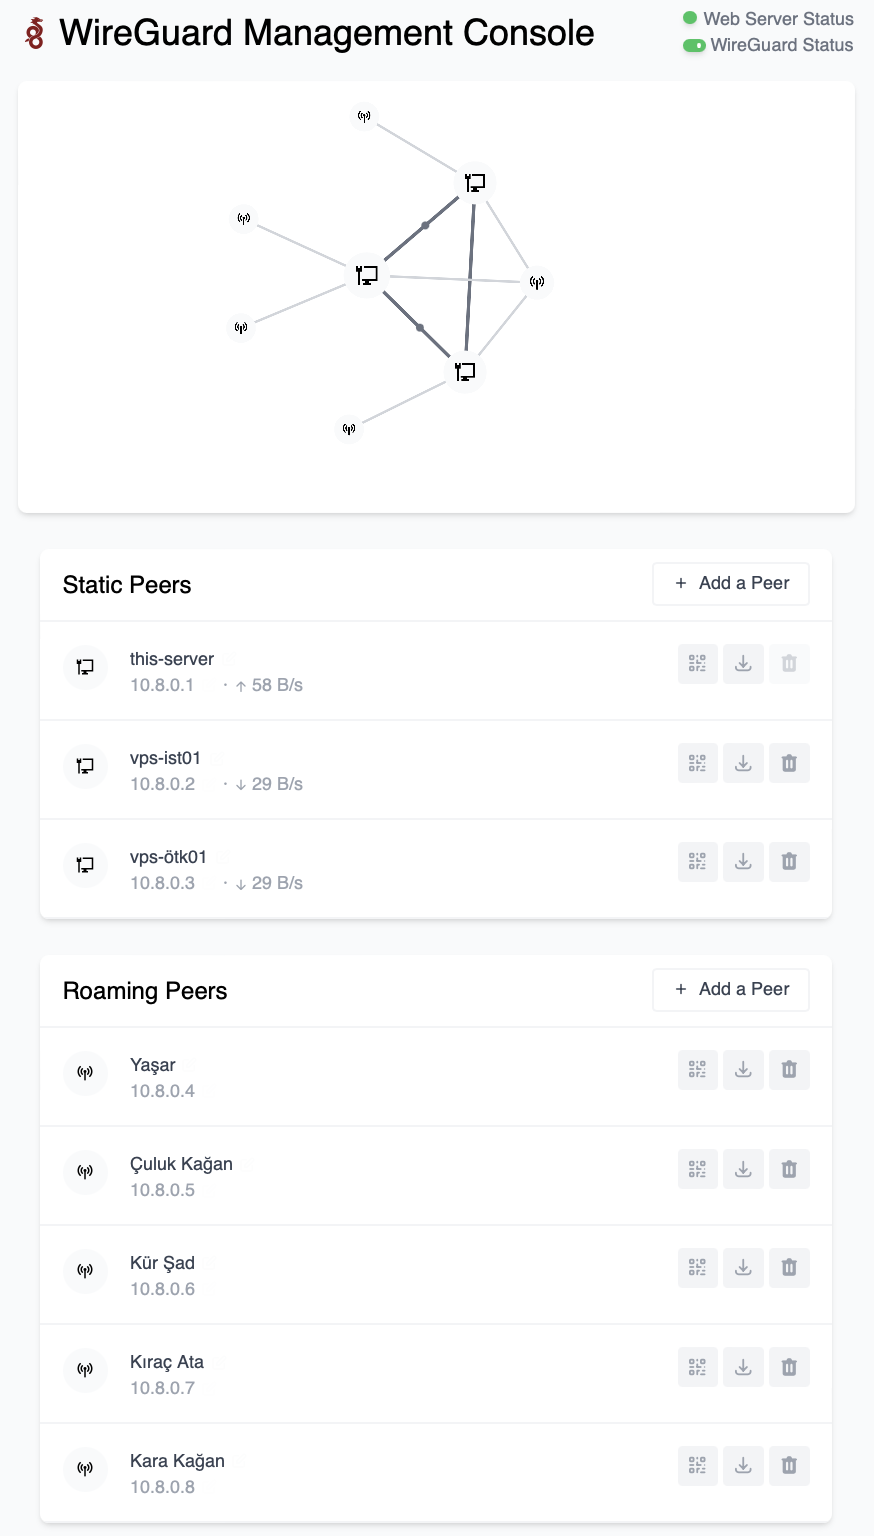Show QR code for Kıraç Ata
The height and width of the screenshot is (1536, 874).
pyautogui.click(x=698, y=1367)
